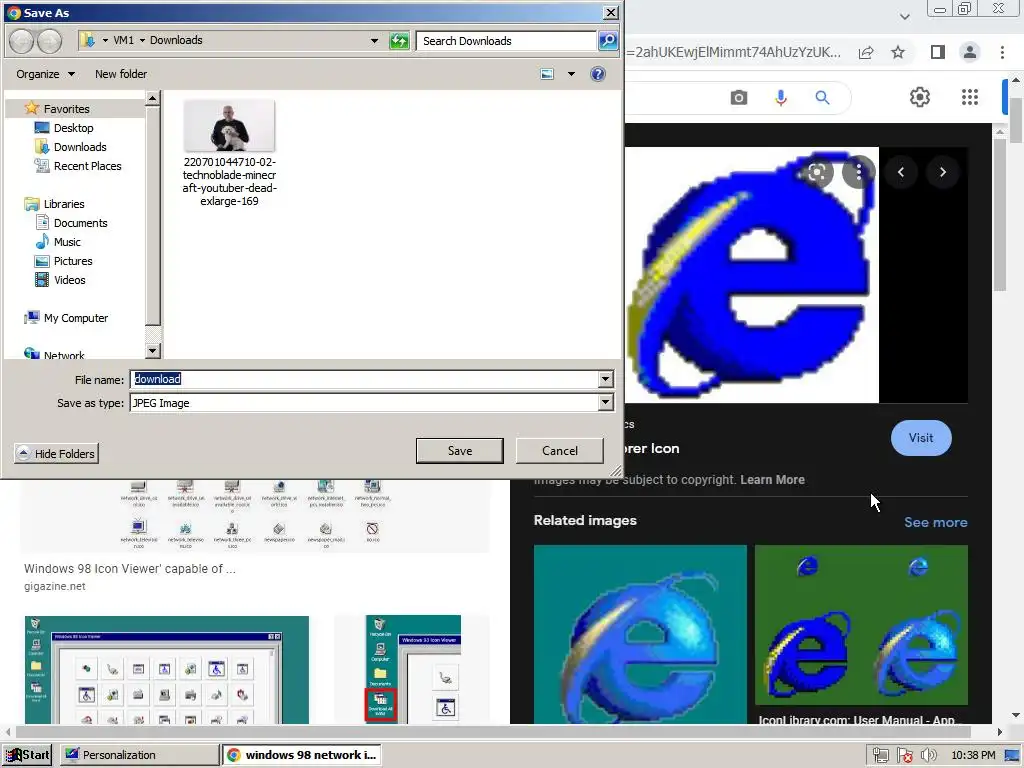The width and height of the screenshot is (1024, 768).
Task: Click the Learn More link
Action: [x=772, y=480]
